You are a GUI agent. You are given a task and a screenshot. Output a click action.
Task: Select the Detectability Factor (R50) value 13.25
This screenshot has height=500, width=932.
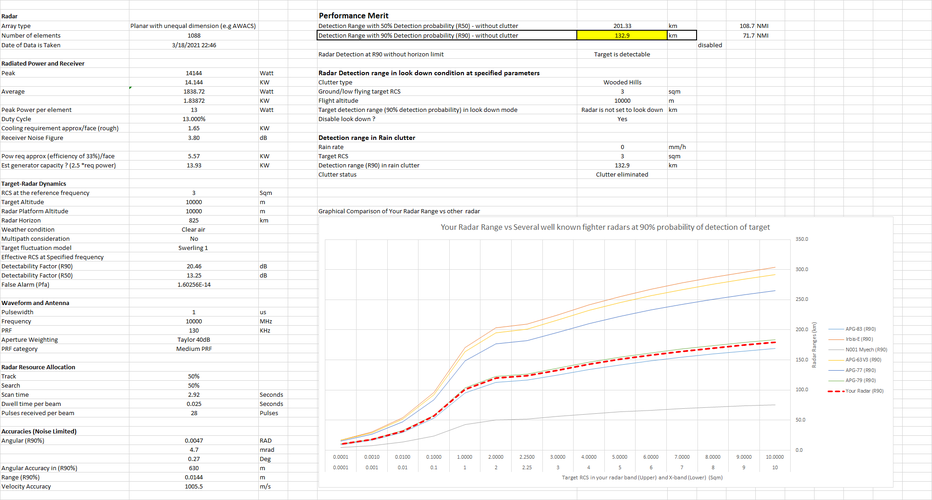[194, 276]
